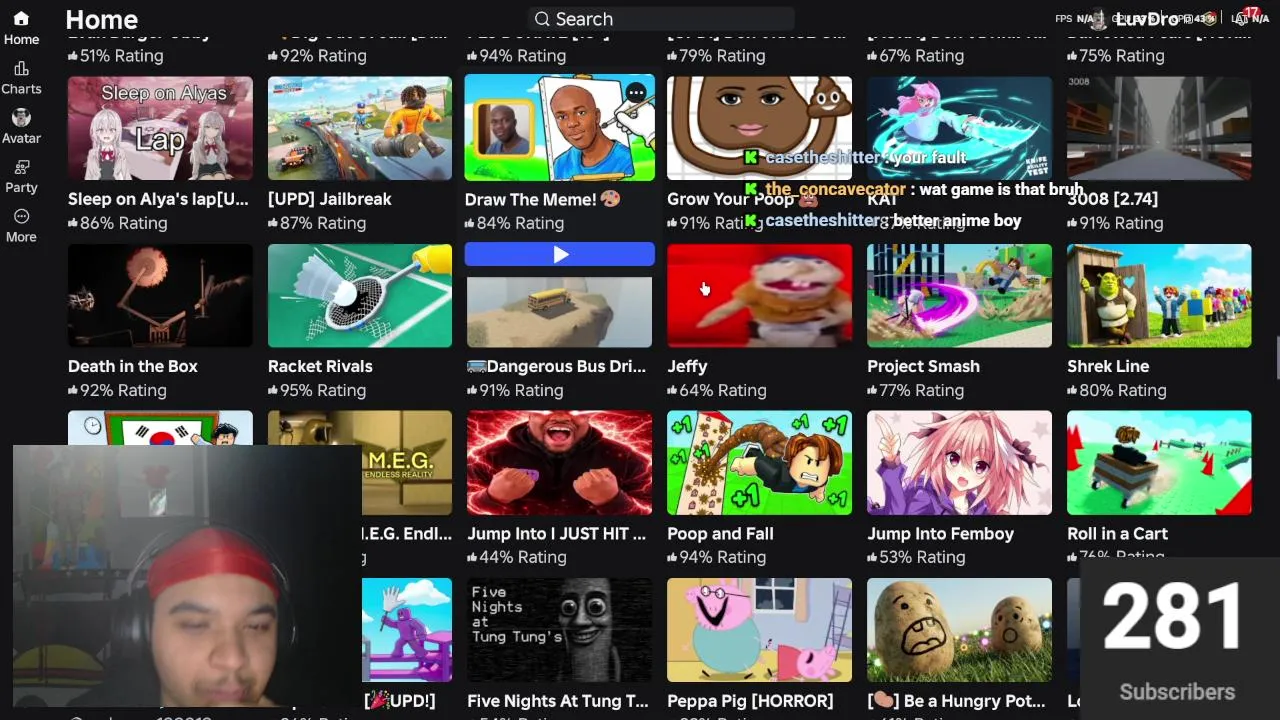Open the More sidebar menu

pos(21,226)
